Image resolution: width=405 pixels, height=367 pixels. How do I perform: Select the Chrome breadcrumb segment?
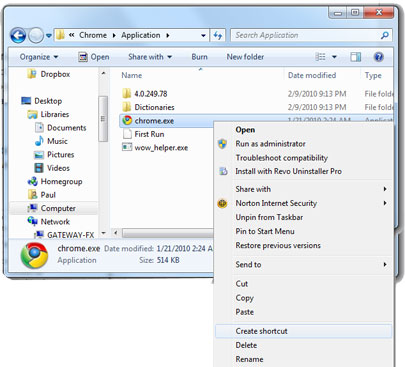[x=93, y=35]
